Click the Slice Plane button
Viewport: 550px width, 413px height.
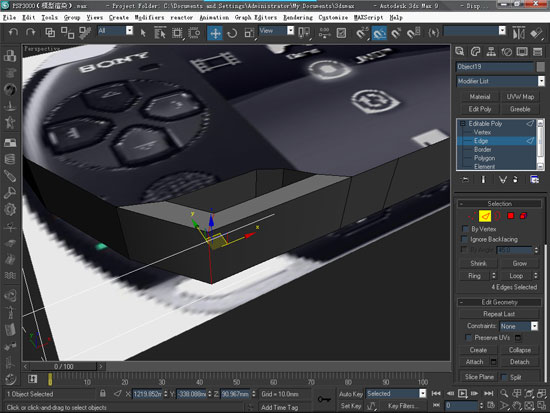point(479,377)
